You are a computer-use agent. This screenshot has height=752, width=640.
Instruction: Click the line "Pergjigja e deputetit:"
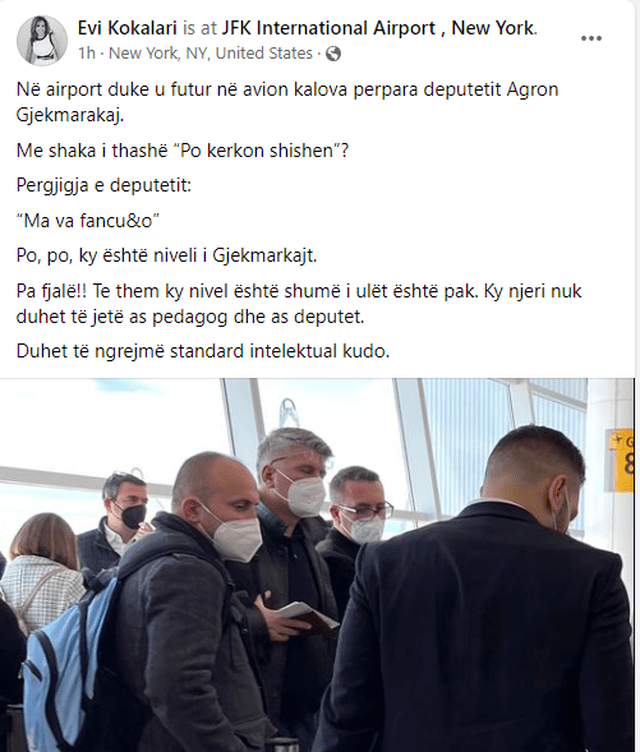coord(104,185)
